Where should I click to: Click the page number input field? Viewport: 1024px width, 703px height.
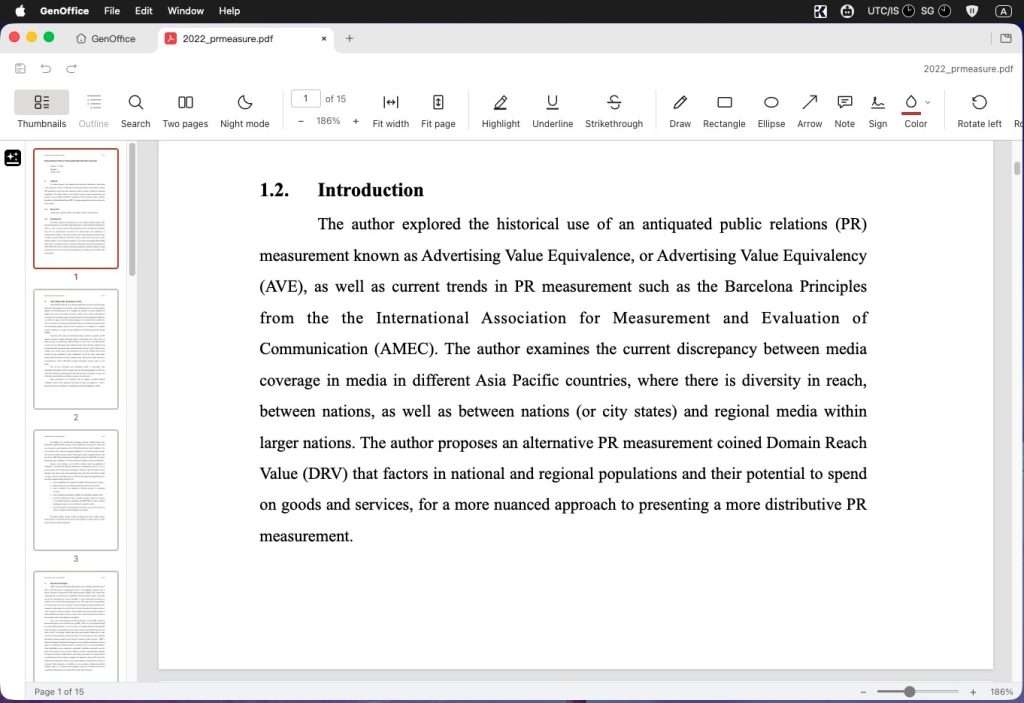pyautogui.click(x=305, y=99)
